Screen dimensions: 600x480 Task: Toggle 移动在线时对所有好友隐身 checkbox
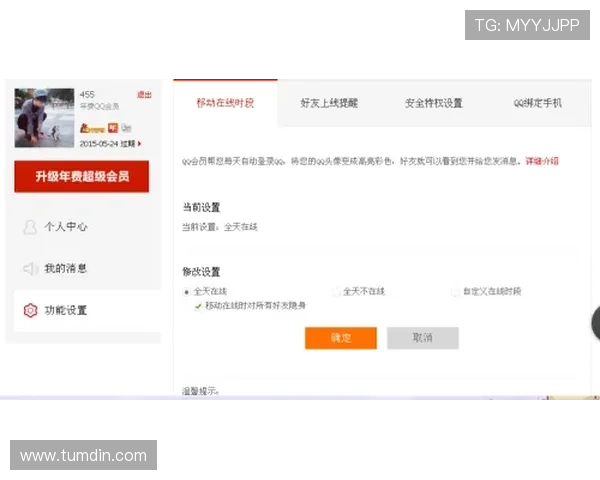(198, 306)
